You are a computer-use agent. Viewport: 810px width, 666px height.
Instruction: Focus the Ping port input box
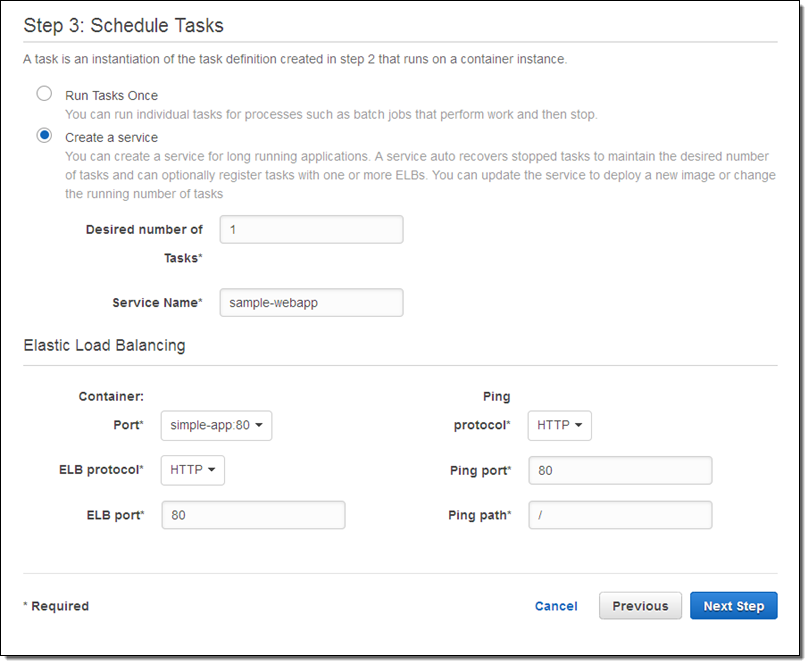pos(620,471)
